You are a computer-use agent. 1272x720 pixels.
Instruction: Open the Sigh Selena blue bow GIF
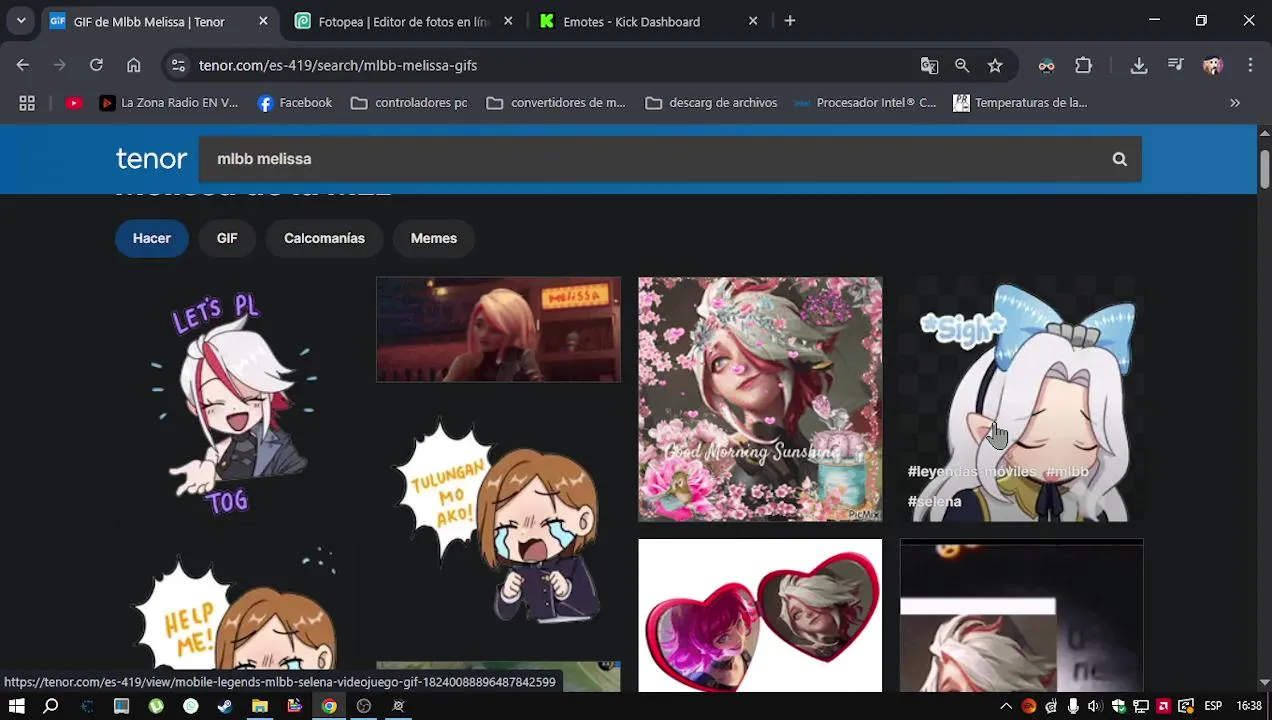click(x=1021, y=399)
